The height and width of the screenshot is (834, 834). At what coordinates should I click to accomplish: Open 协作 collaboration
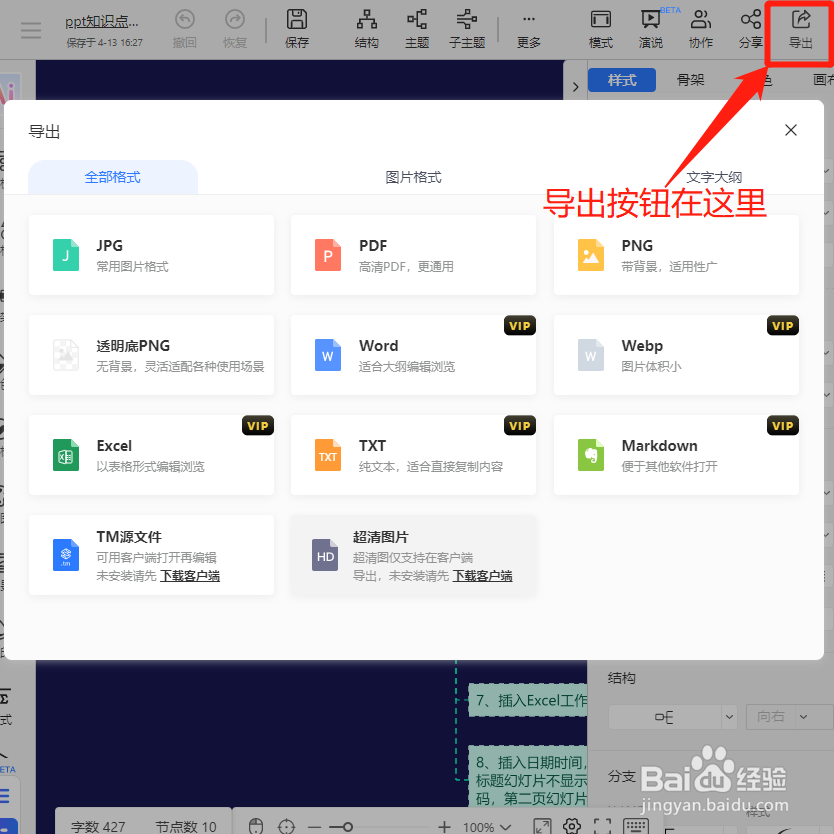(702, 27)
